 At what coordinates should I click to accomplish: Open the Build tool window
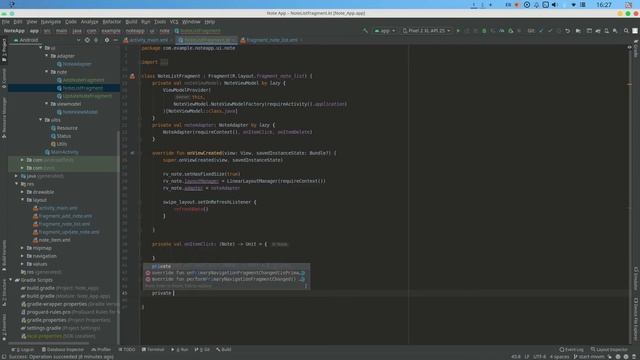224,350
